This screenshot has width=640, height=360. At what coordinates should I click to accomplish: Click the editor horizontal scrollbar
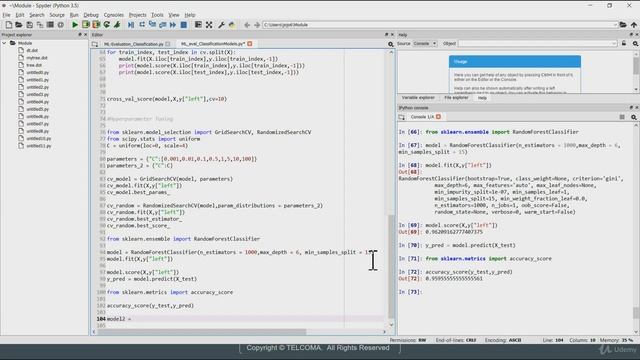(x=202, y=332)
